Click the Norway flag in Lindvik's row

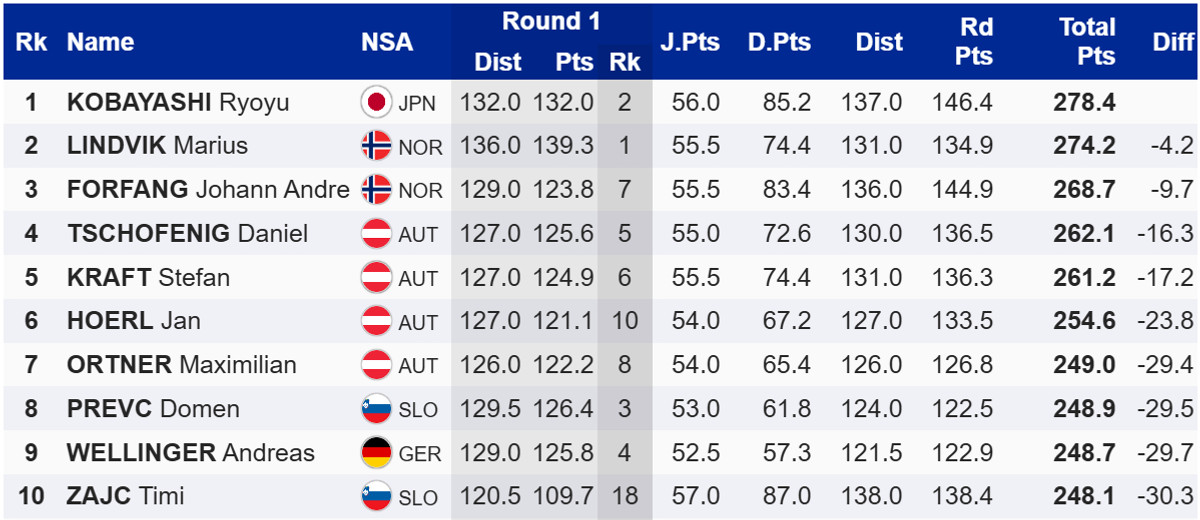coord(376,146)
